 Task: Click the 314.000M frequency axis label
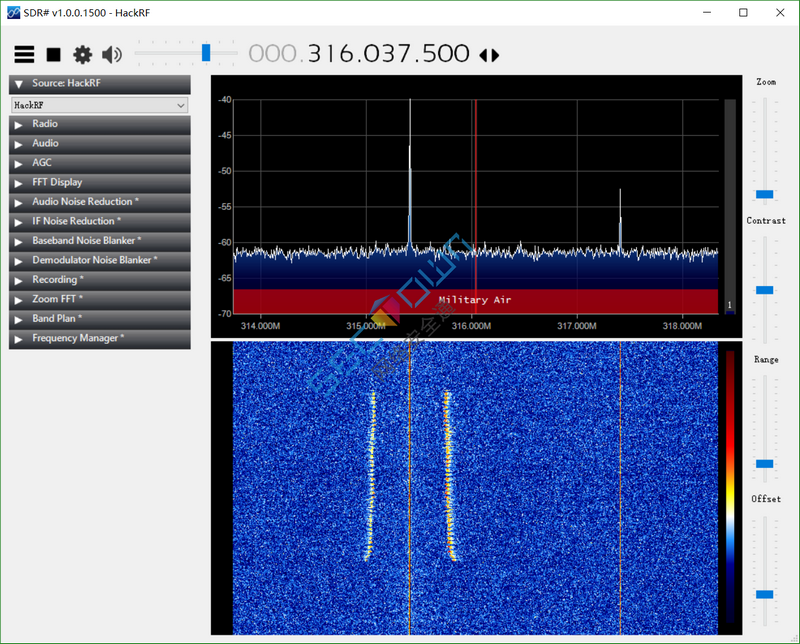[260, 326]
